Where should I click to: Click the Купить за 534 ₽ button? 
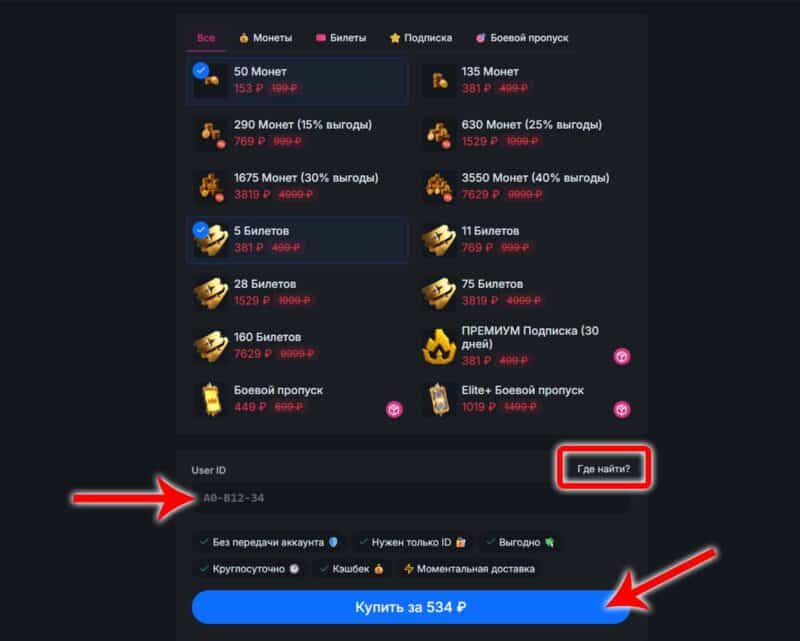[411, 607]
